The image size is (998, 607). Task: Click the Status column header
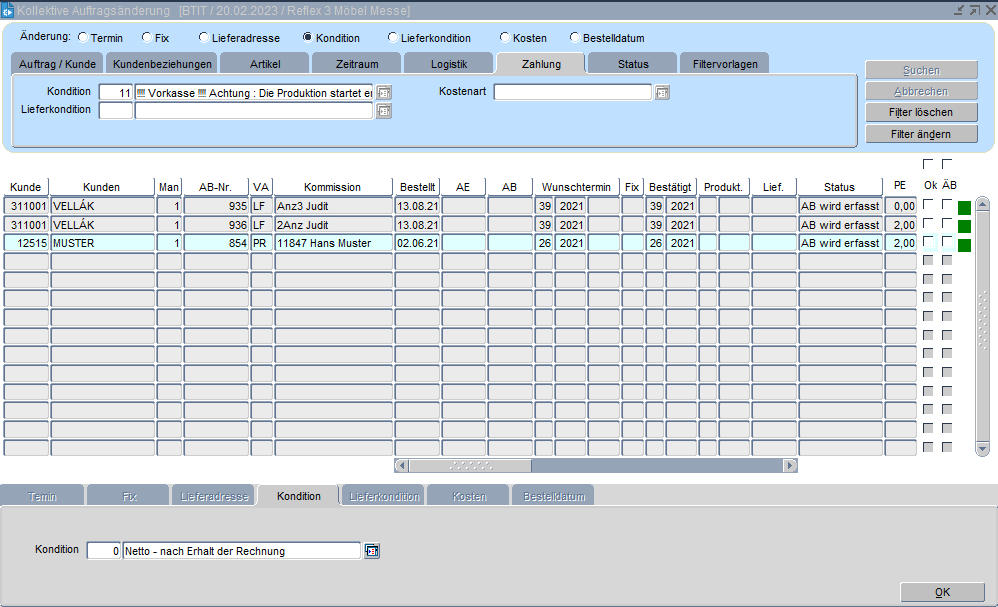[x=839, y=187]
